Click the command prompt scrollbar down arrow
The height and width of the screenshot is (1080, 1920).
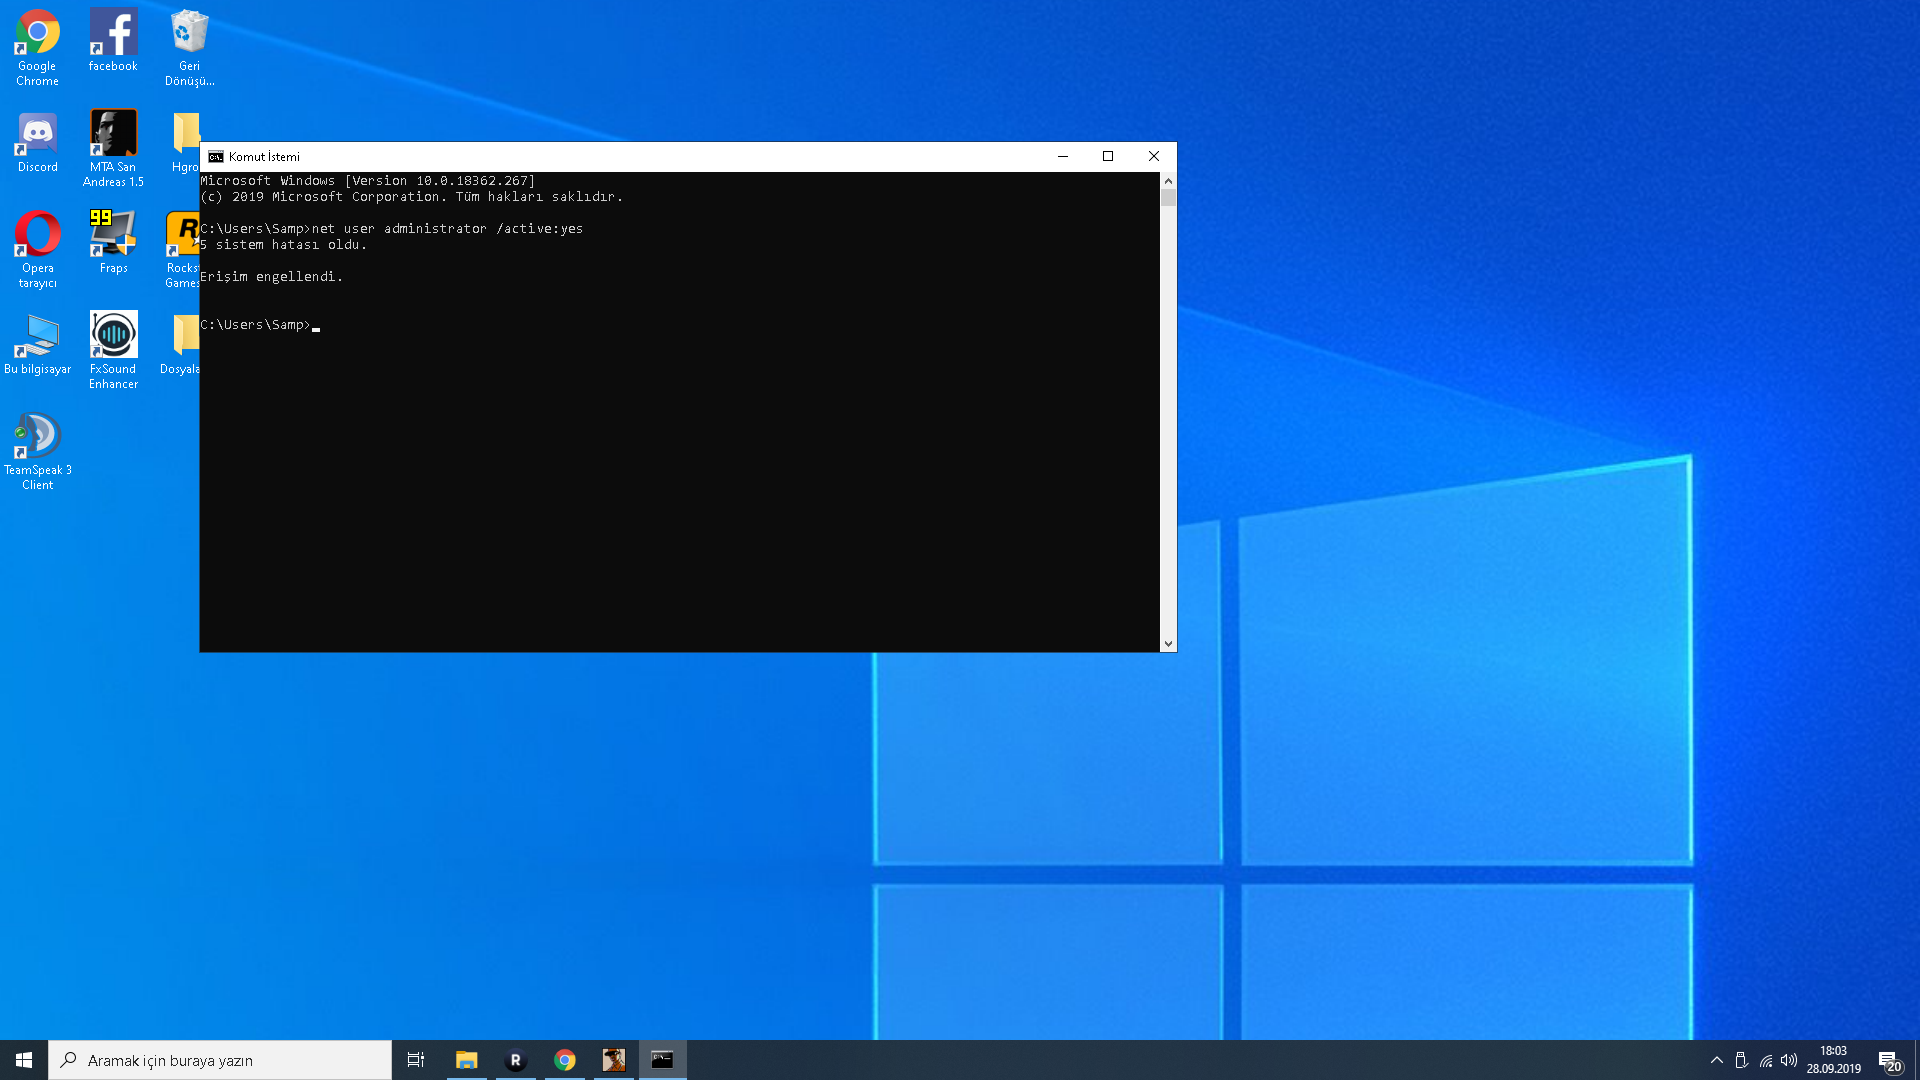tap(1168, 644)
